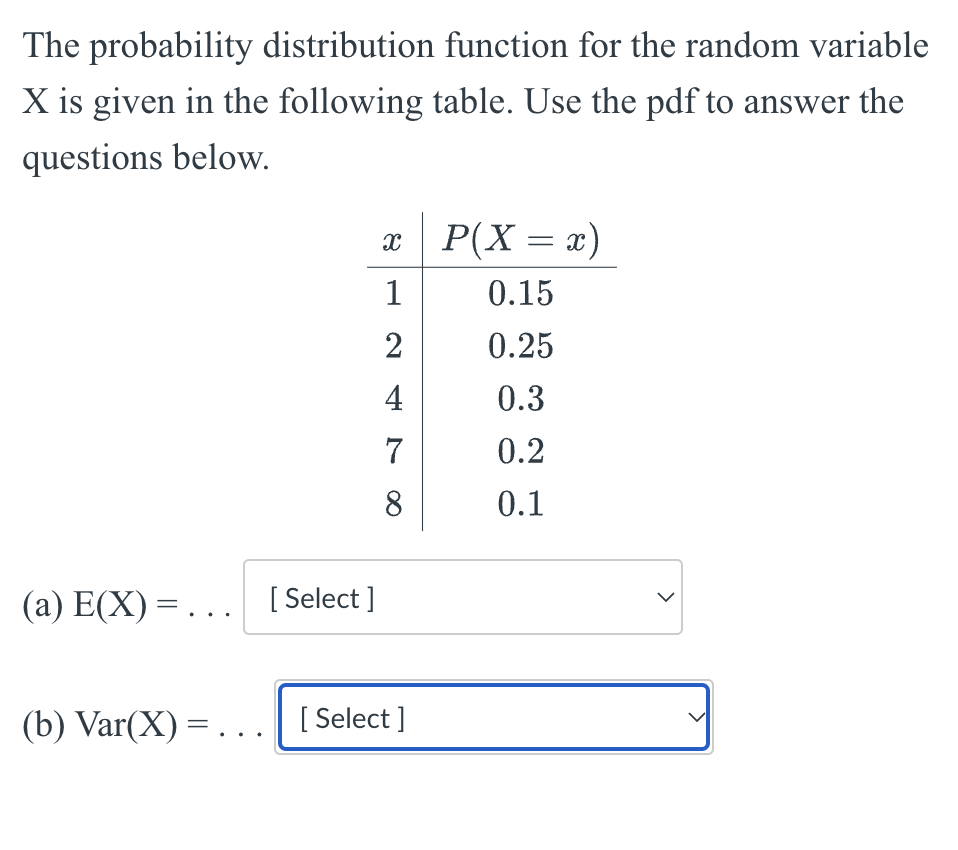Select the probability value 0.2
The width and height of the screenshot is (958, 850).
coord(521,451)
